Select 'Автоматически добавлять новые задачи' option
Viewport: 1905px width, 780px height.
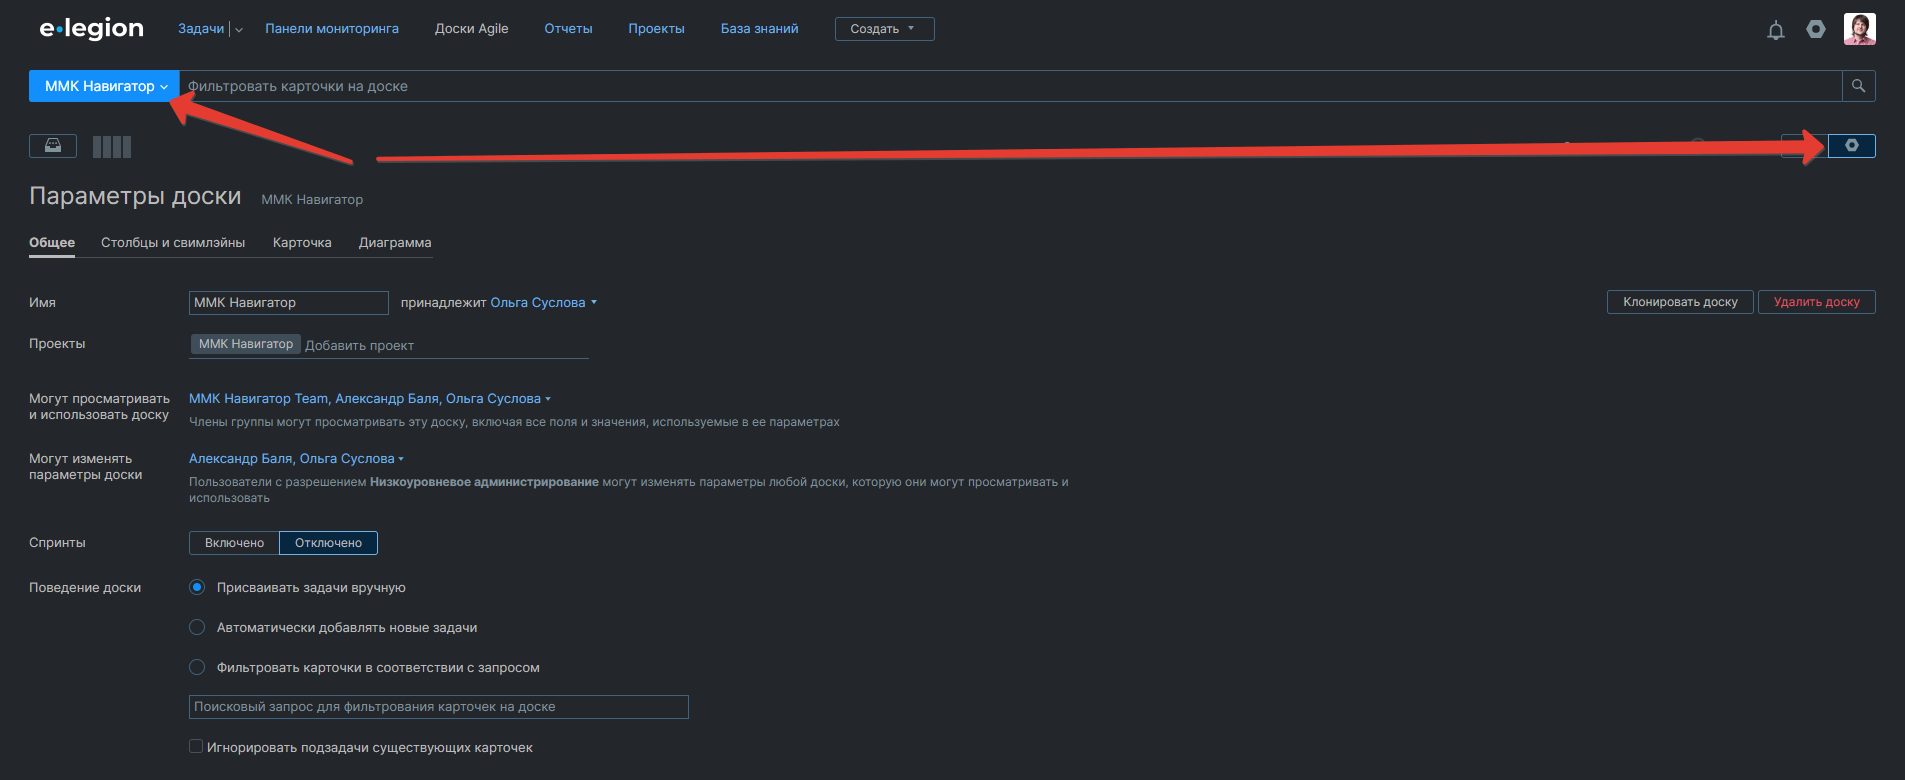[197, 628]
